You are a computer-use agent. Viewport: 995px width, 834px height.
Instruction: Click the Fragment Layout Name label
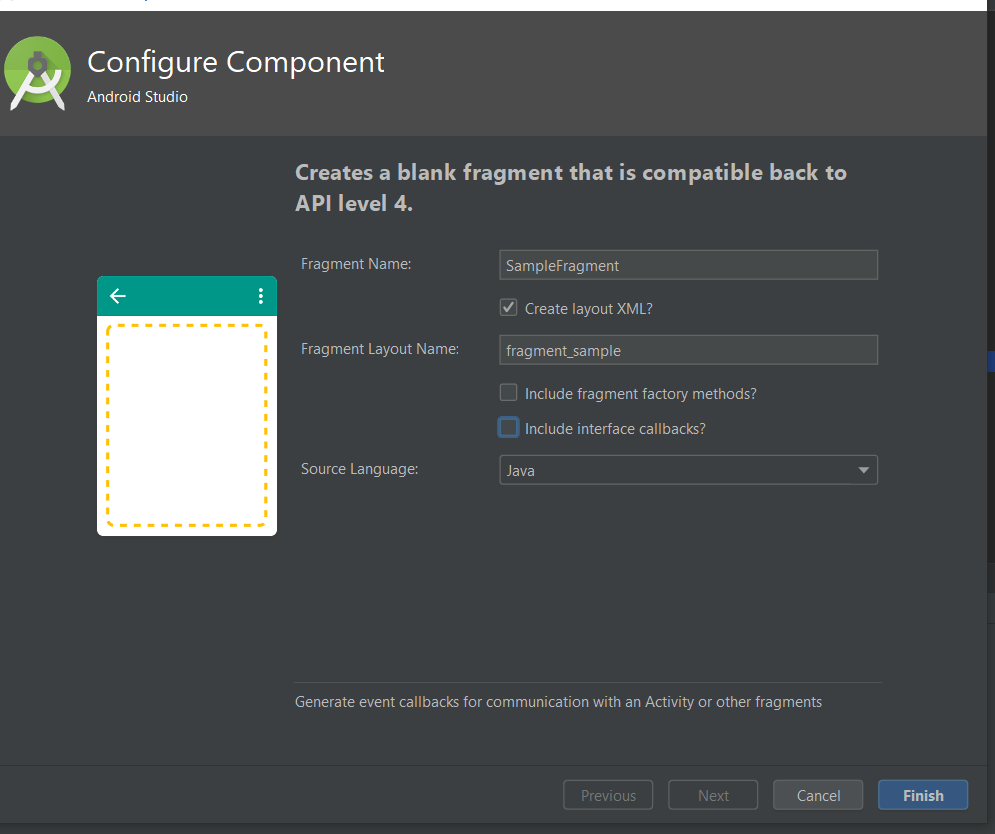[x=380, y=349]
